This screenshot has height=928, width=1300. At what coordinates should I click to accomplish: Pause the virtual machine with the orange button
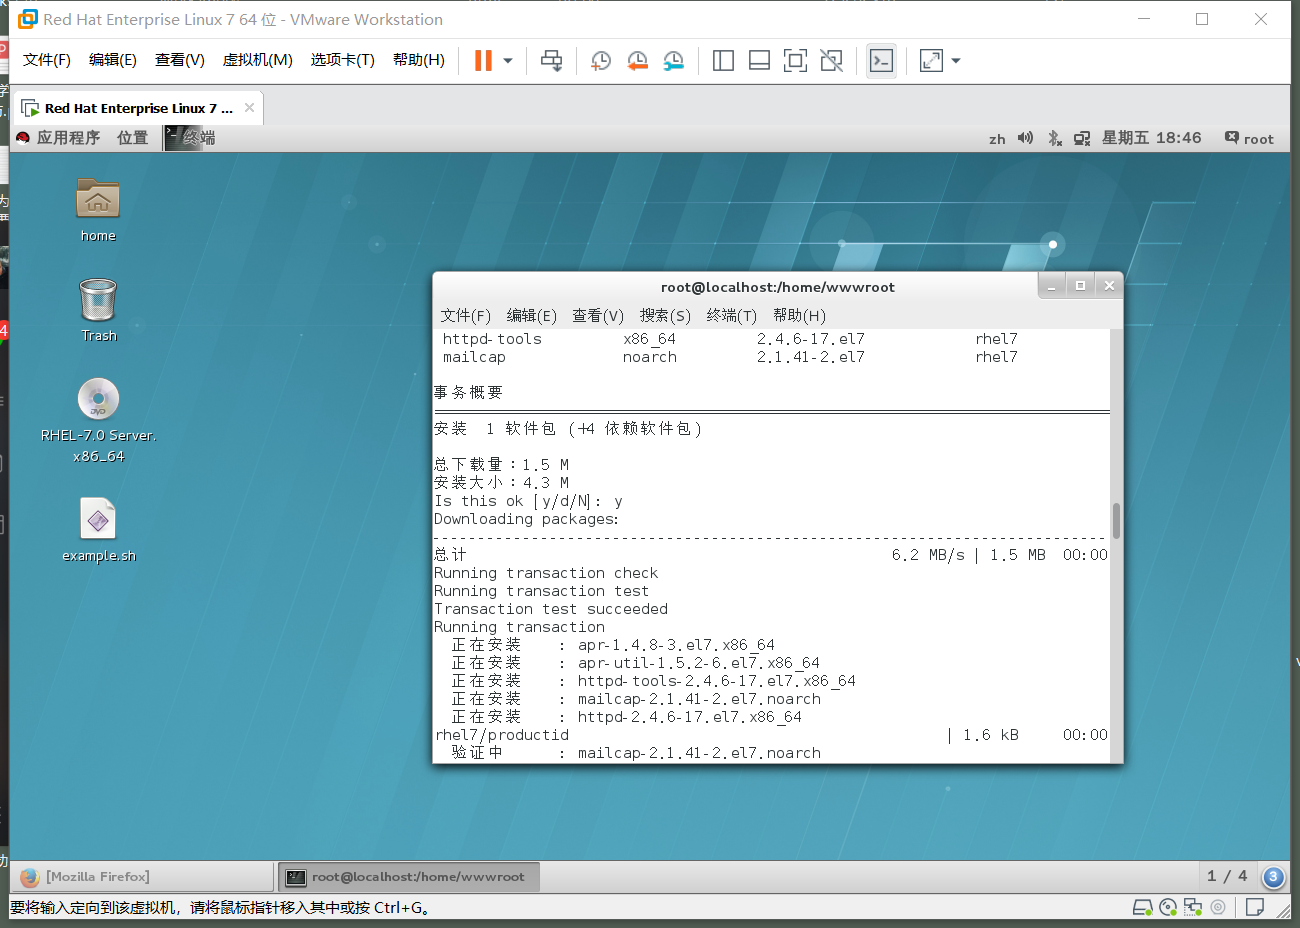pos(483,61)
